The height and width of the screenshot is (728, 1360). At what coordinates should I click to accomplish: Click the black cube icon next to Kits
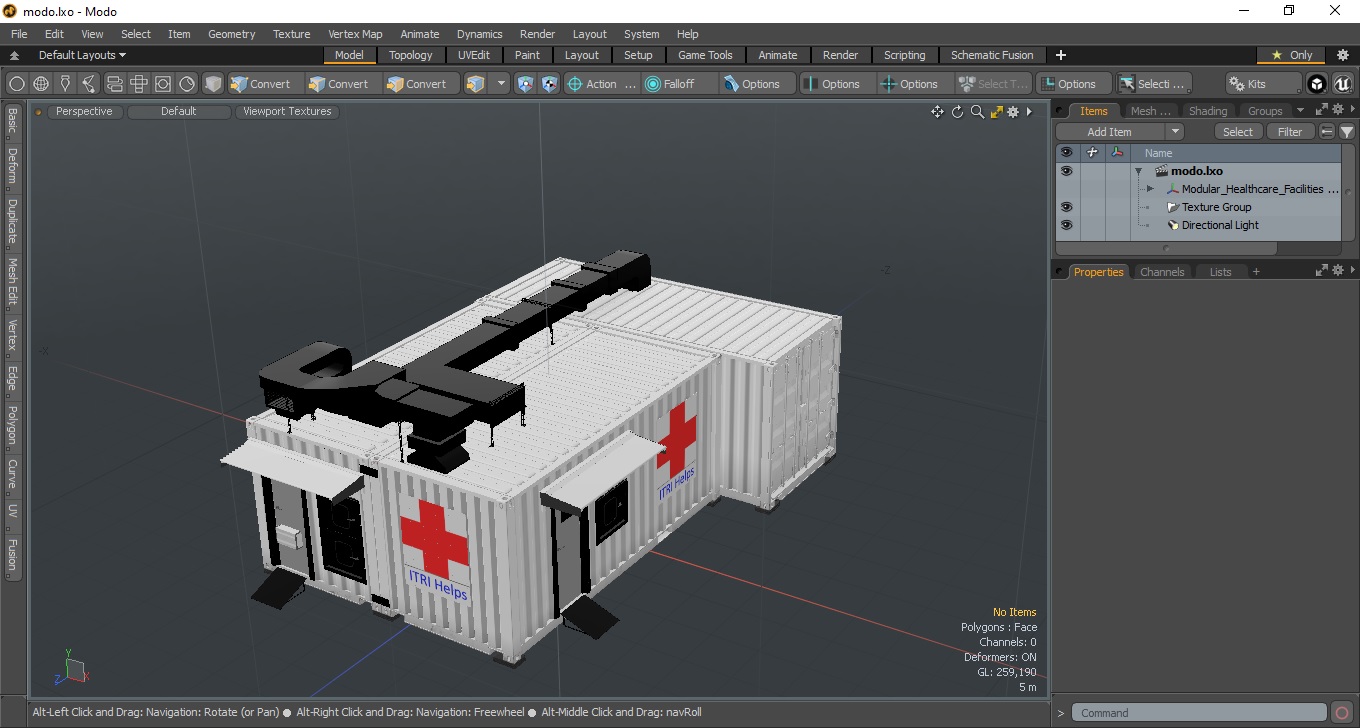tap(1317, 84)
